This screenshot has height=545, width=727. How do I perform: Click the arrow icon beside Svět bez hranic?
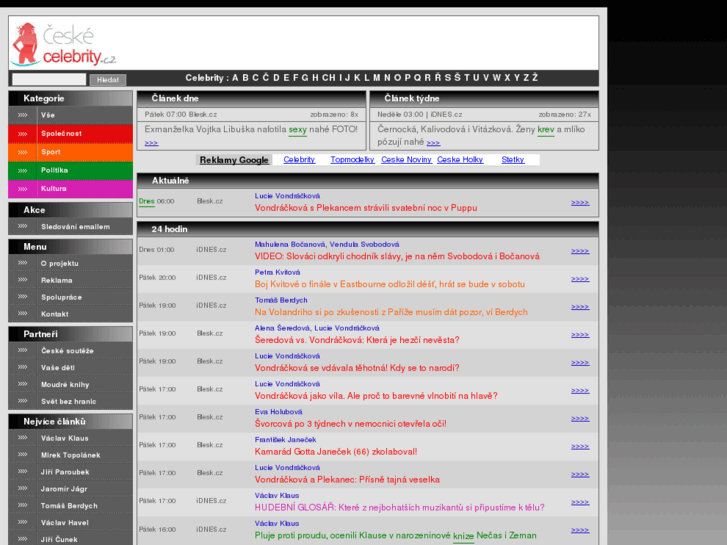22,401
